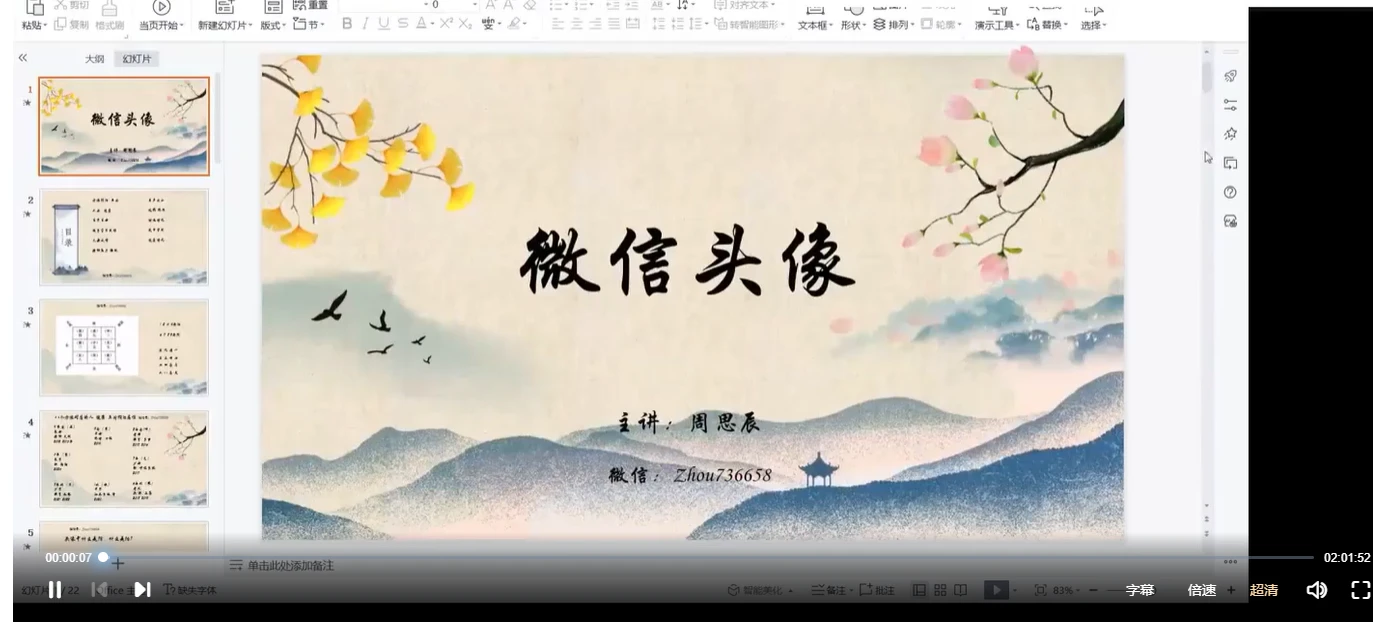Pause the video playback
Viewport: 1373px width, 625px height.
point(55,590)
